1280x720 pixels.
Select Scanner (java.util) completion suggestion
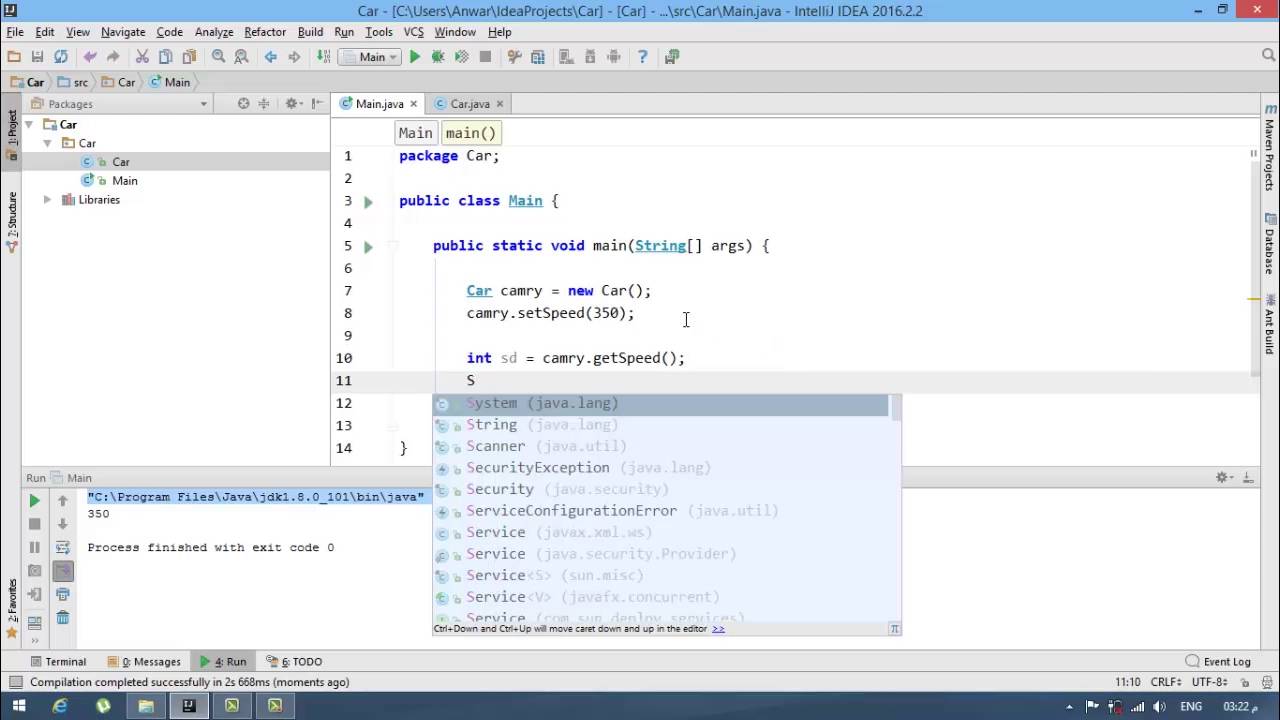pyautogui.click(x=660, y=446)
